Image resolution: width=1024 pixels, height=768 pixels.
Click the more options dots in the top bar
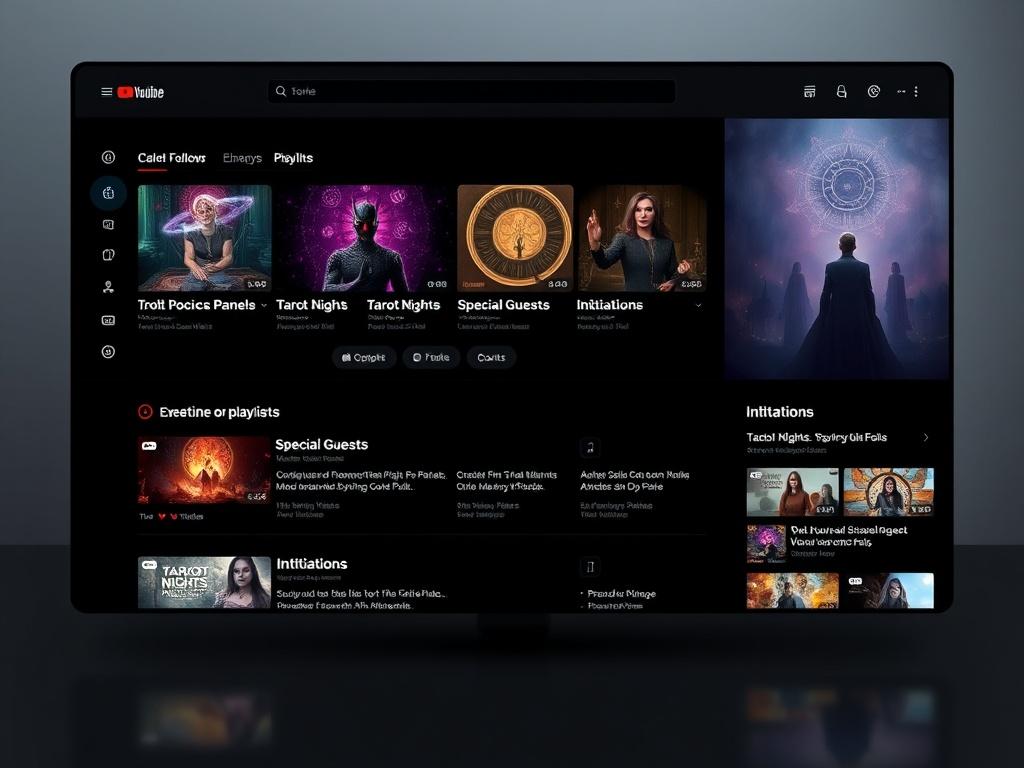pos(916,91)
